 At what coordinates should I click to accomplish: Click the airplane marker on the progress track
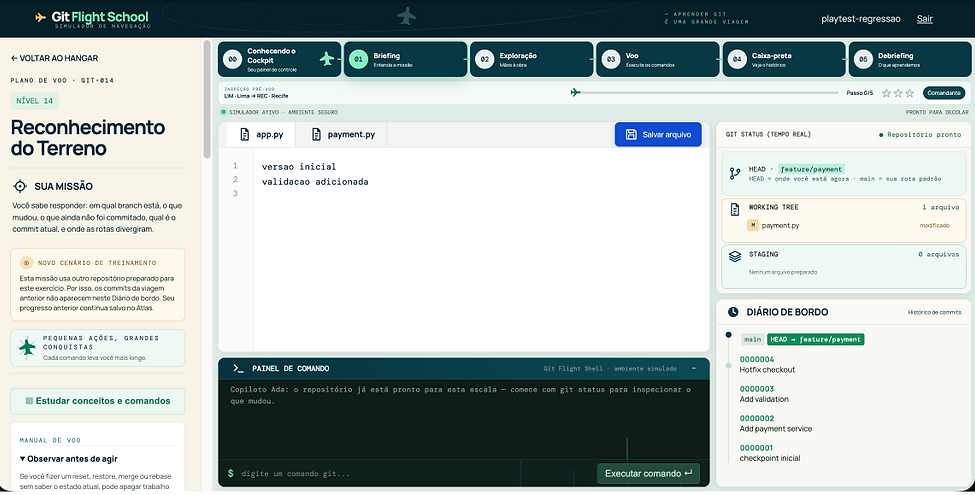pyautogui.click(x=575, y=92)
